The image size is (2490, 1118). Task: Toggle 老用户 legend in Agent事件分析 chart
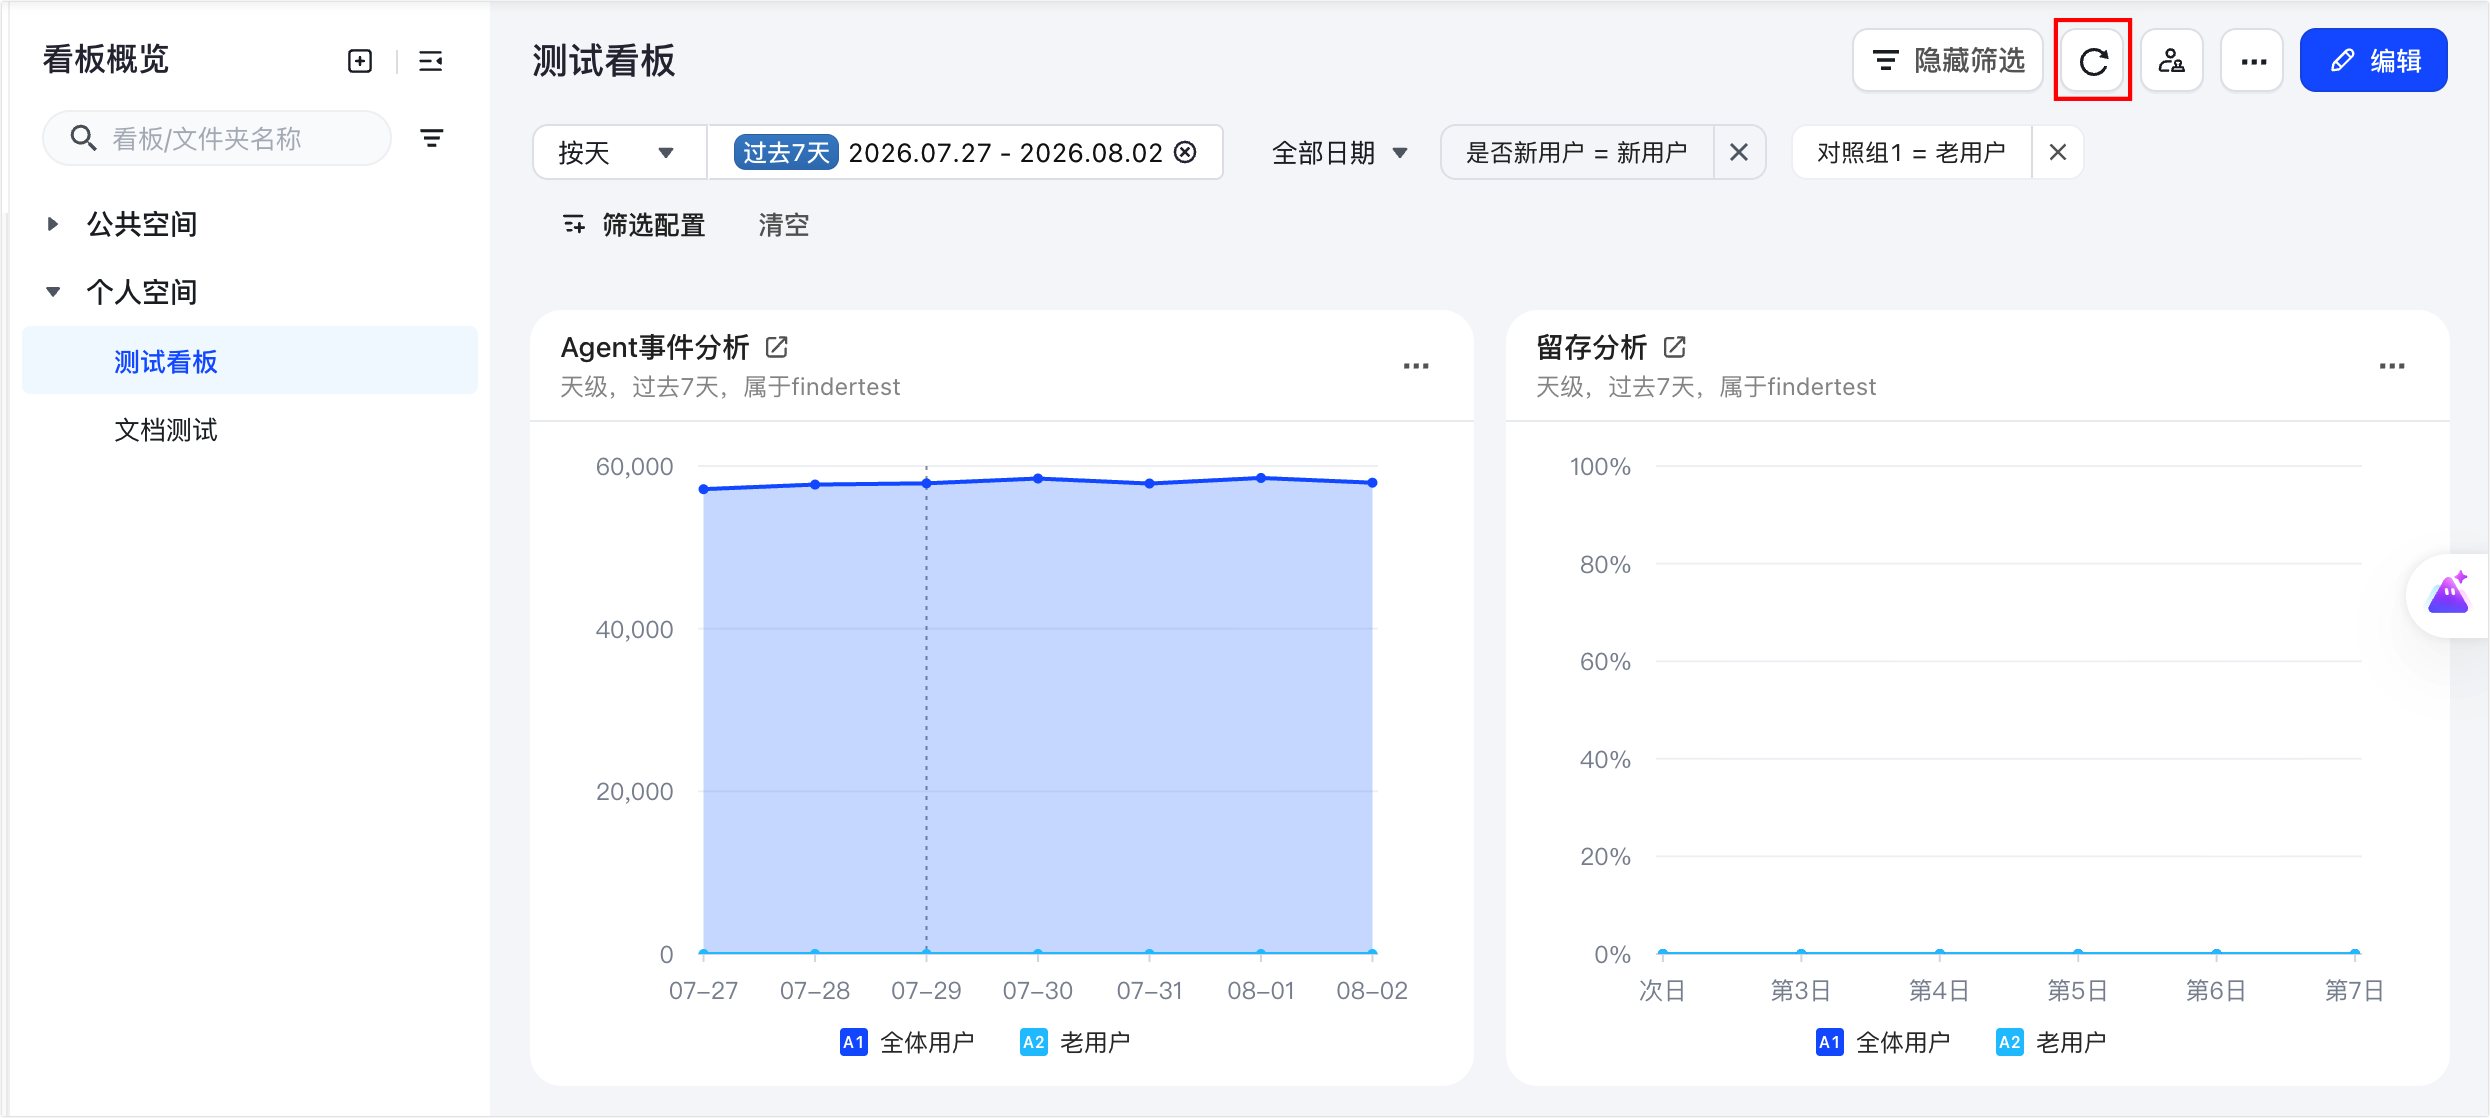point(1075,1042)
